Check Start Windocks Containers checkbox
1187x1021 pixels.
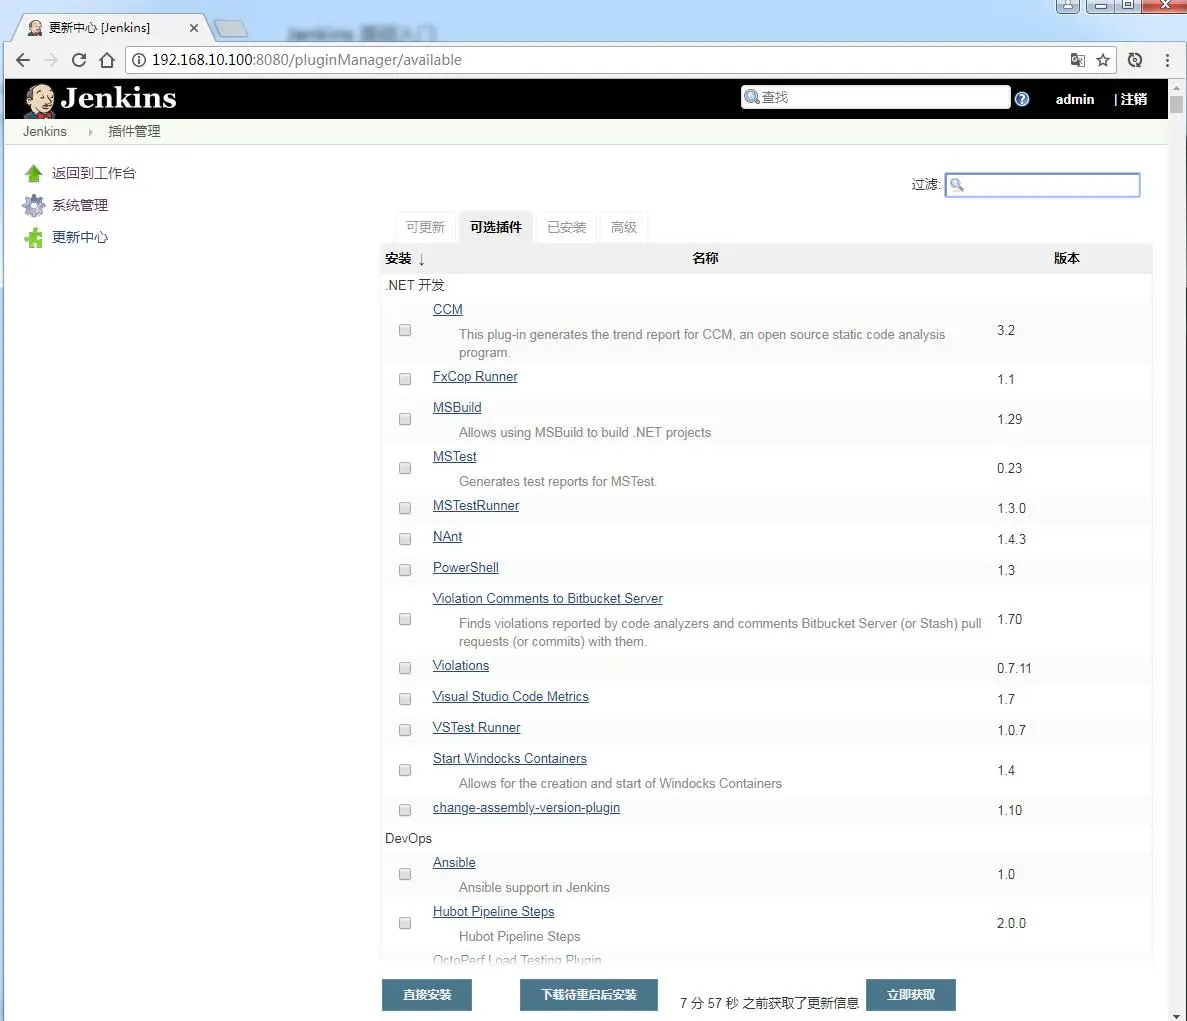(x=405, y=770)
